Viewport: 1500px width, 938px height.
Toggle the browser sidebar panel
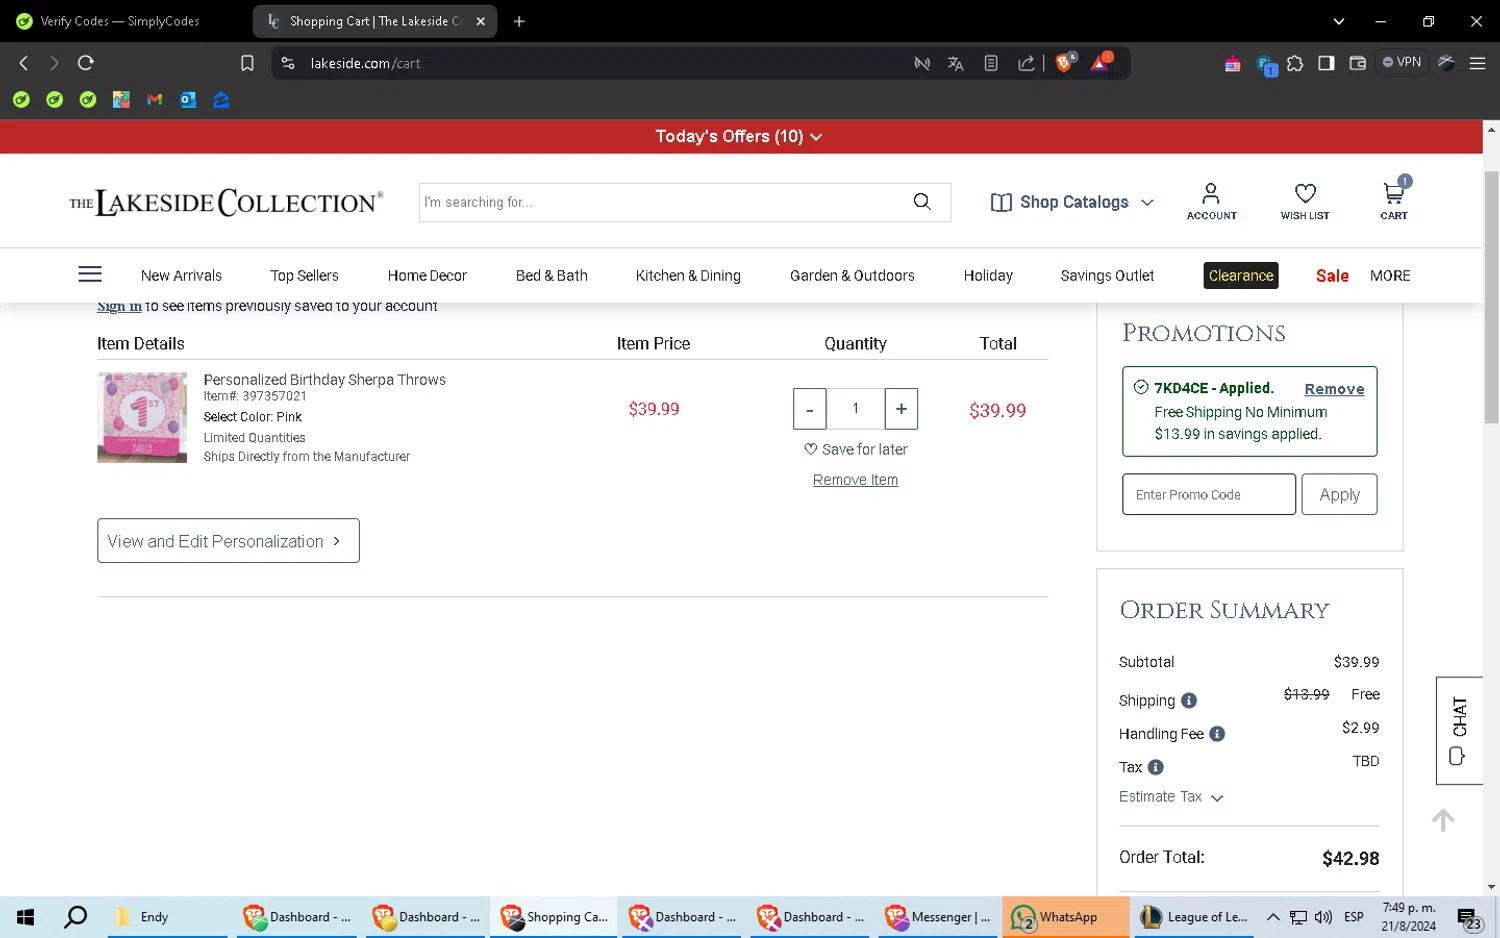(x=1326, y=63)
